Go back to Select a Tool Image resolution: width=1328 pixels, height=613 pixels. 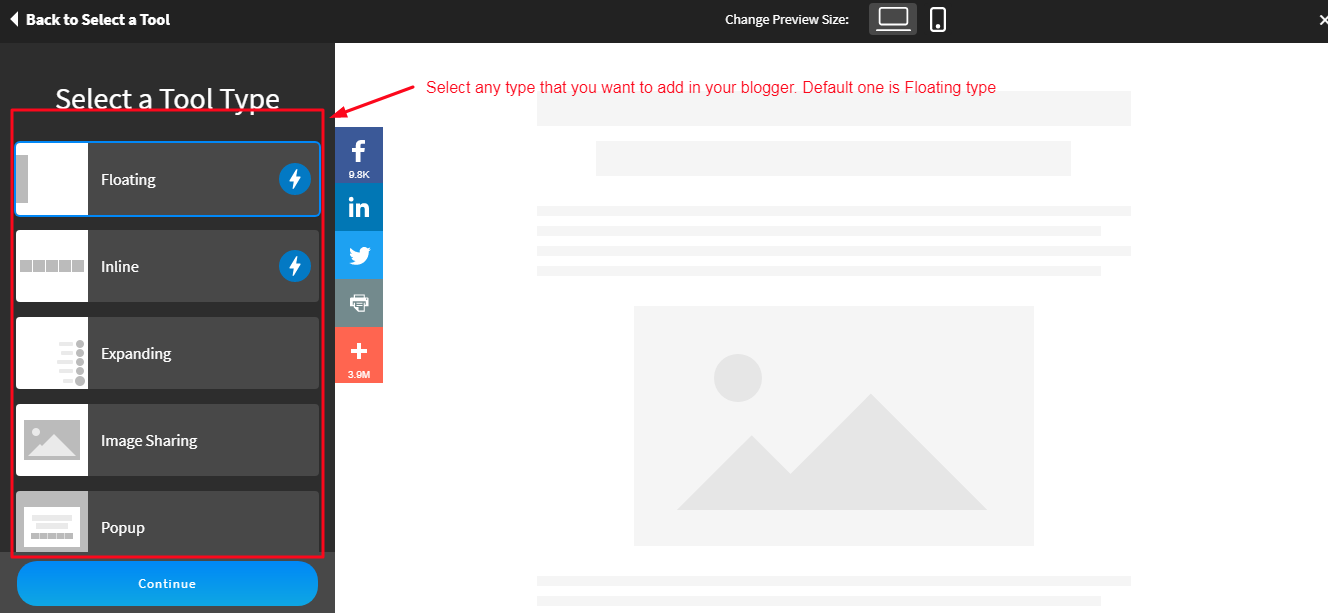(x=90, y=20)
